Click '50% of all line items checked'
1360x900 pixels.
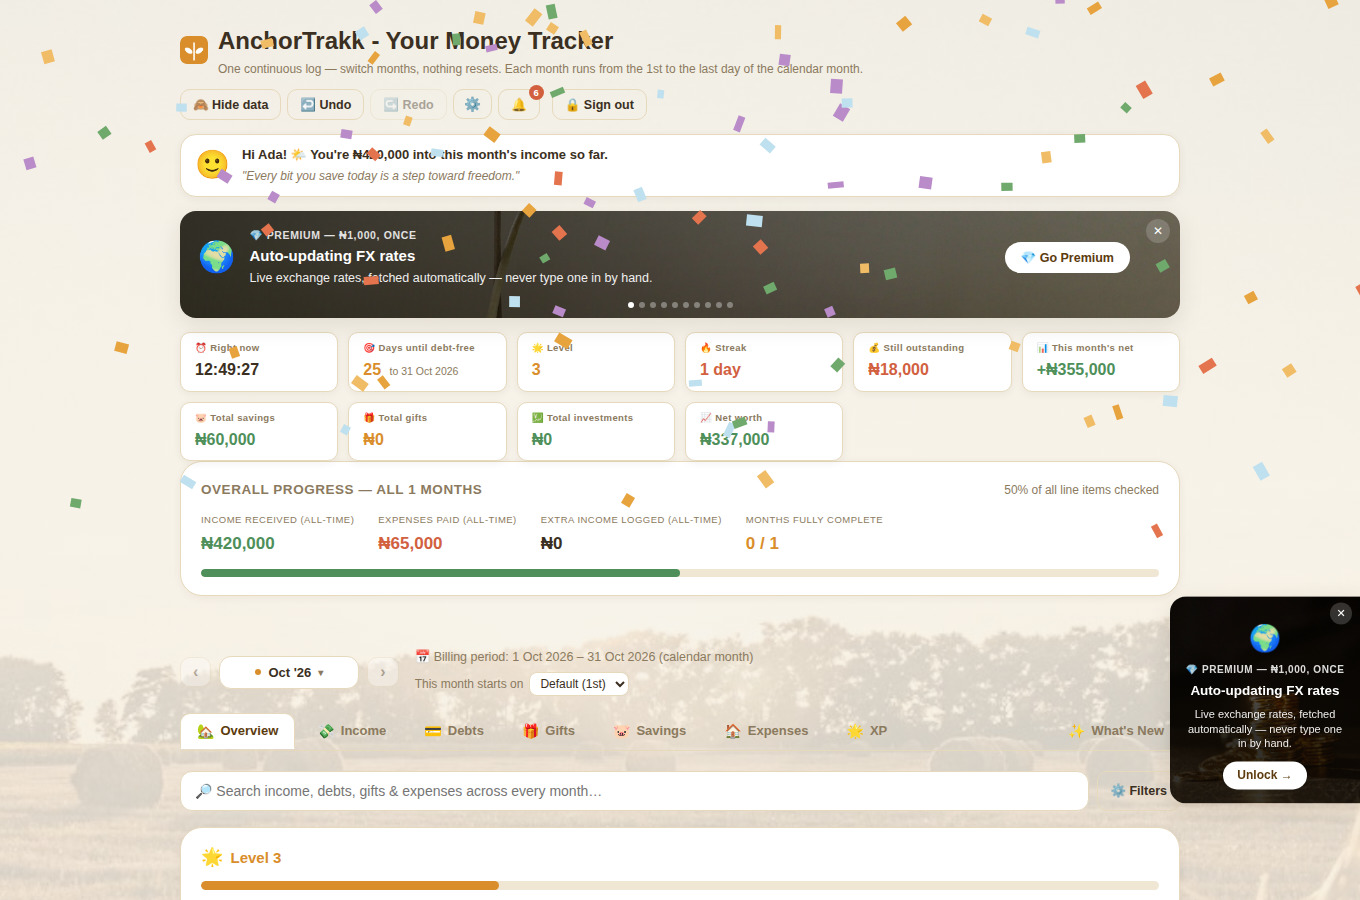tap(1082, 490)
